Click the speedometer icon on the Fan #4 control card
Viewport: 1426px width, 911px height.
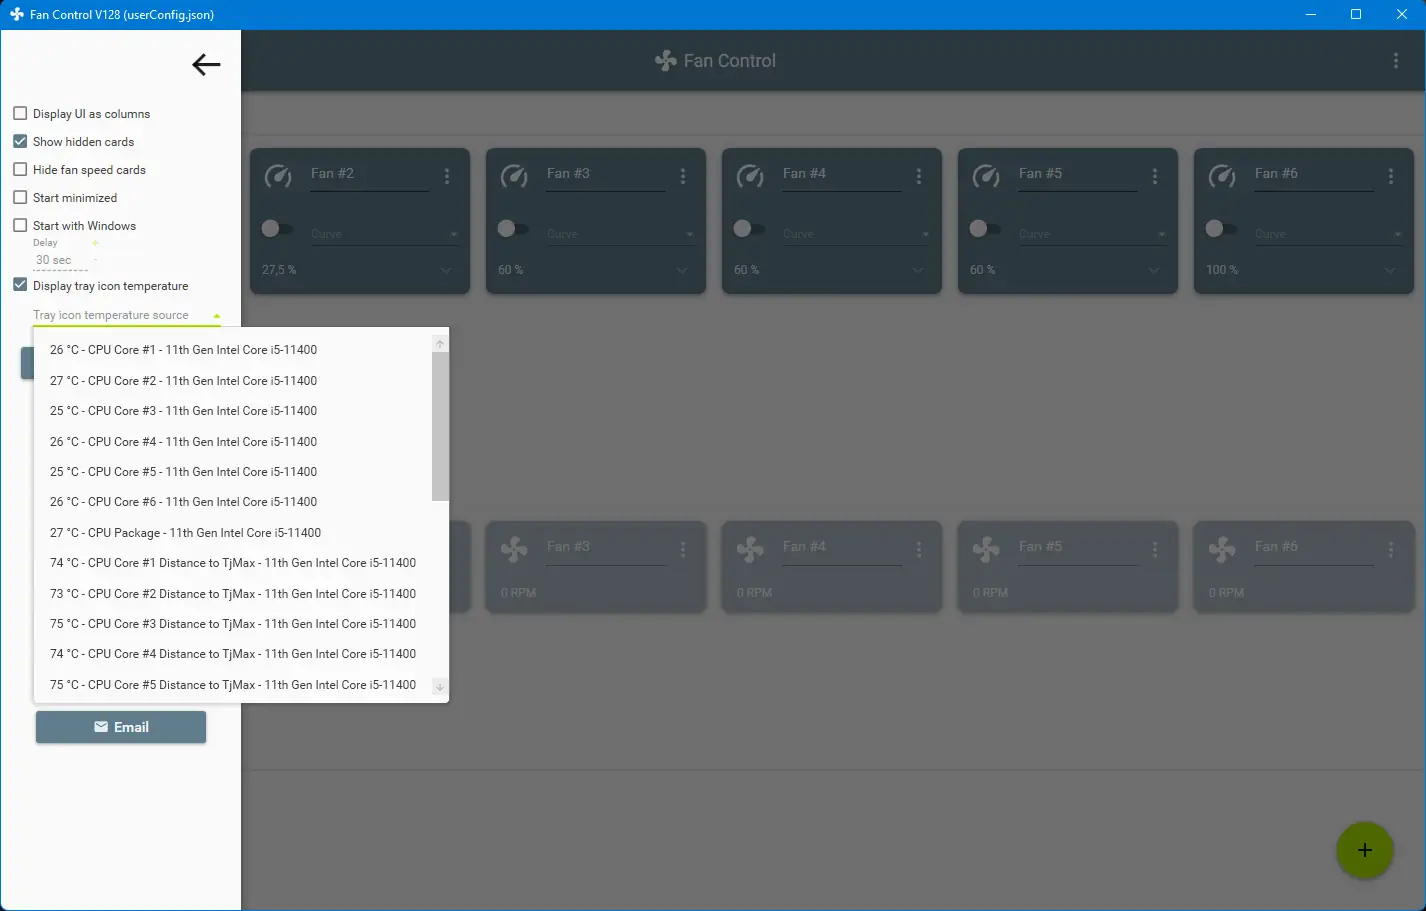[750, 177]
